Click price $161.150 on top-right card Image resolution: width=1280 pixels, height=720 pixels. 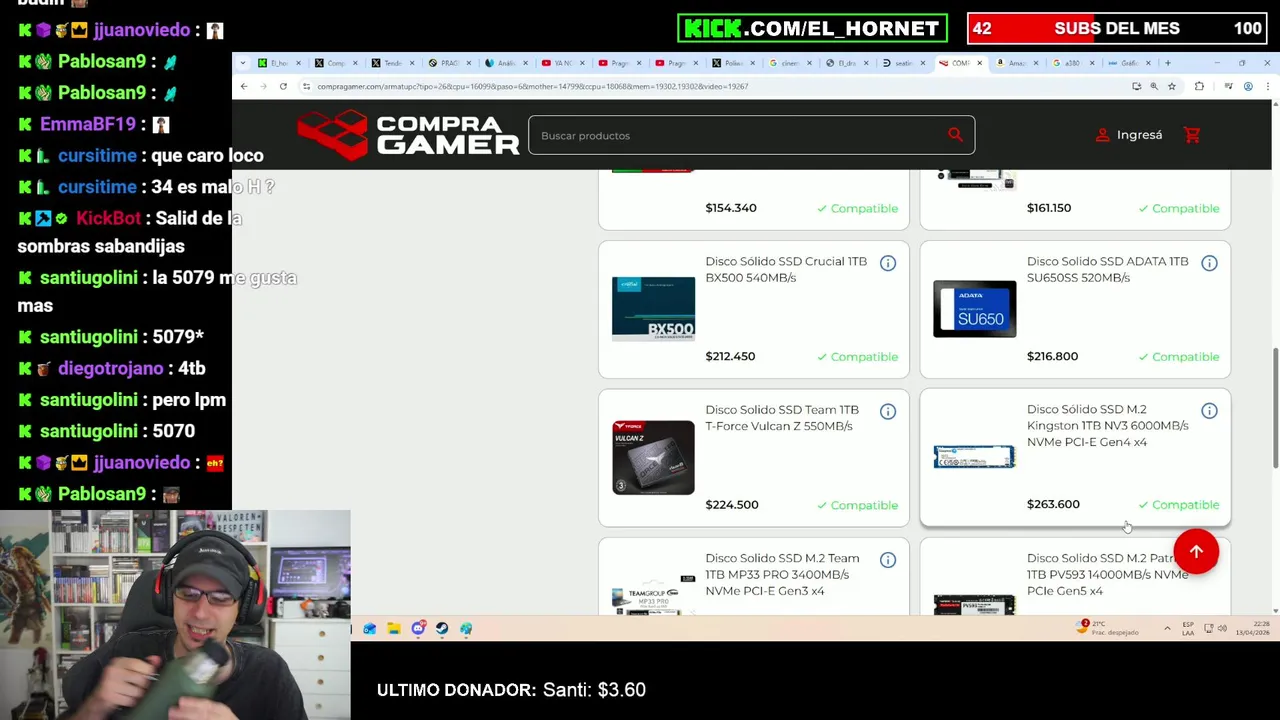click(1049, 208)
